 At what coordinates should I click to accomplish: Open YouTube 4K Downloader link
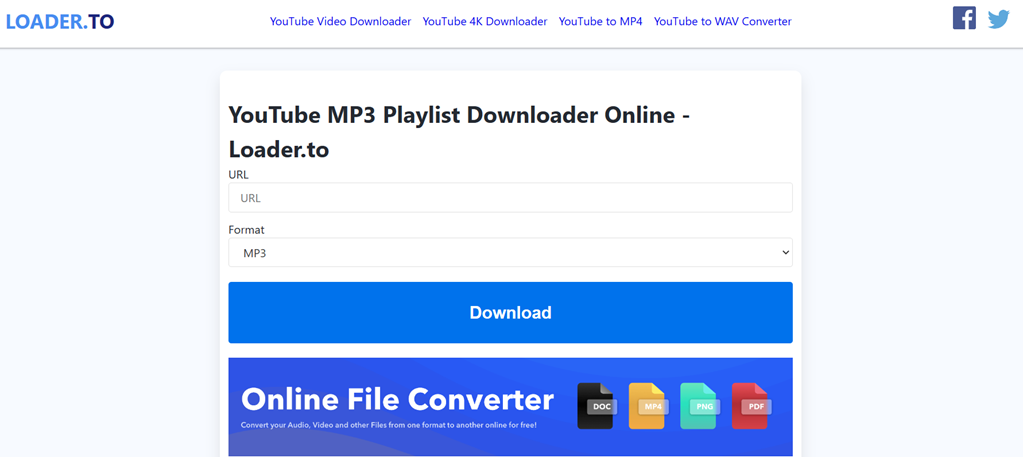coord(485,22)
